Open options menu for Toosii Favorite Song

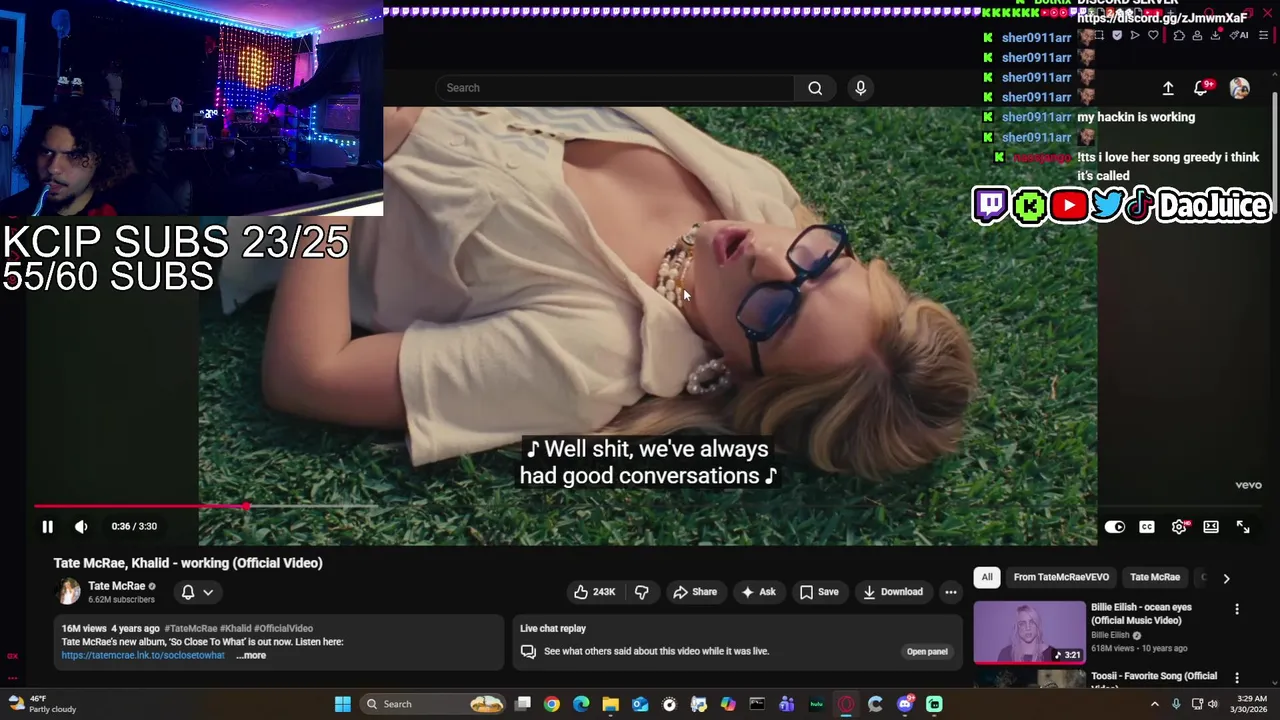click(x=1237, y=678)
